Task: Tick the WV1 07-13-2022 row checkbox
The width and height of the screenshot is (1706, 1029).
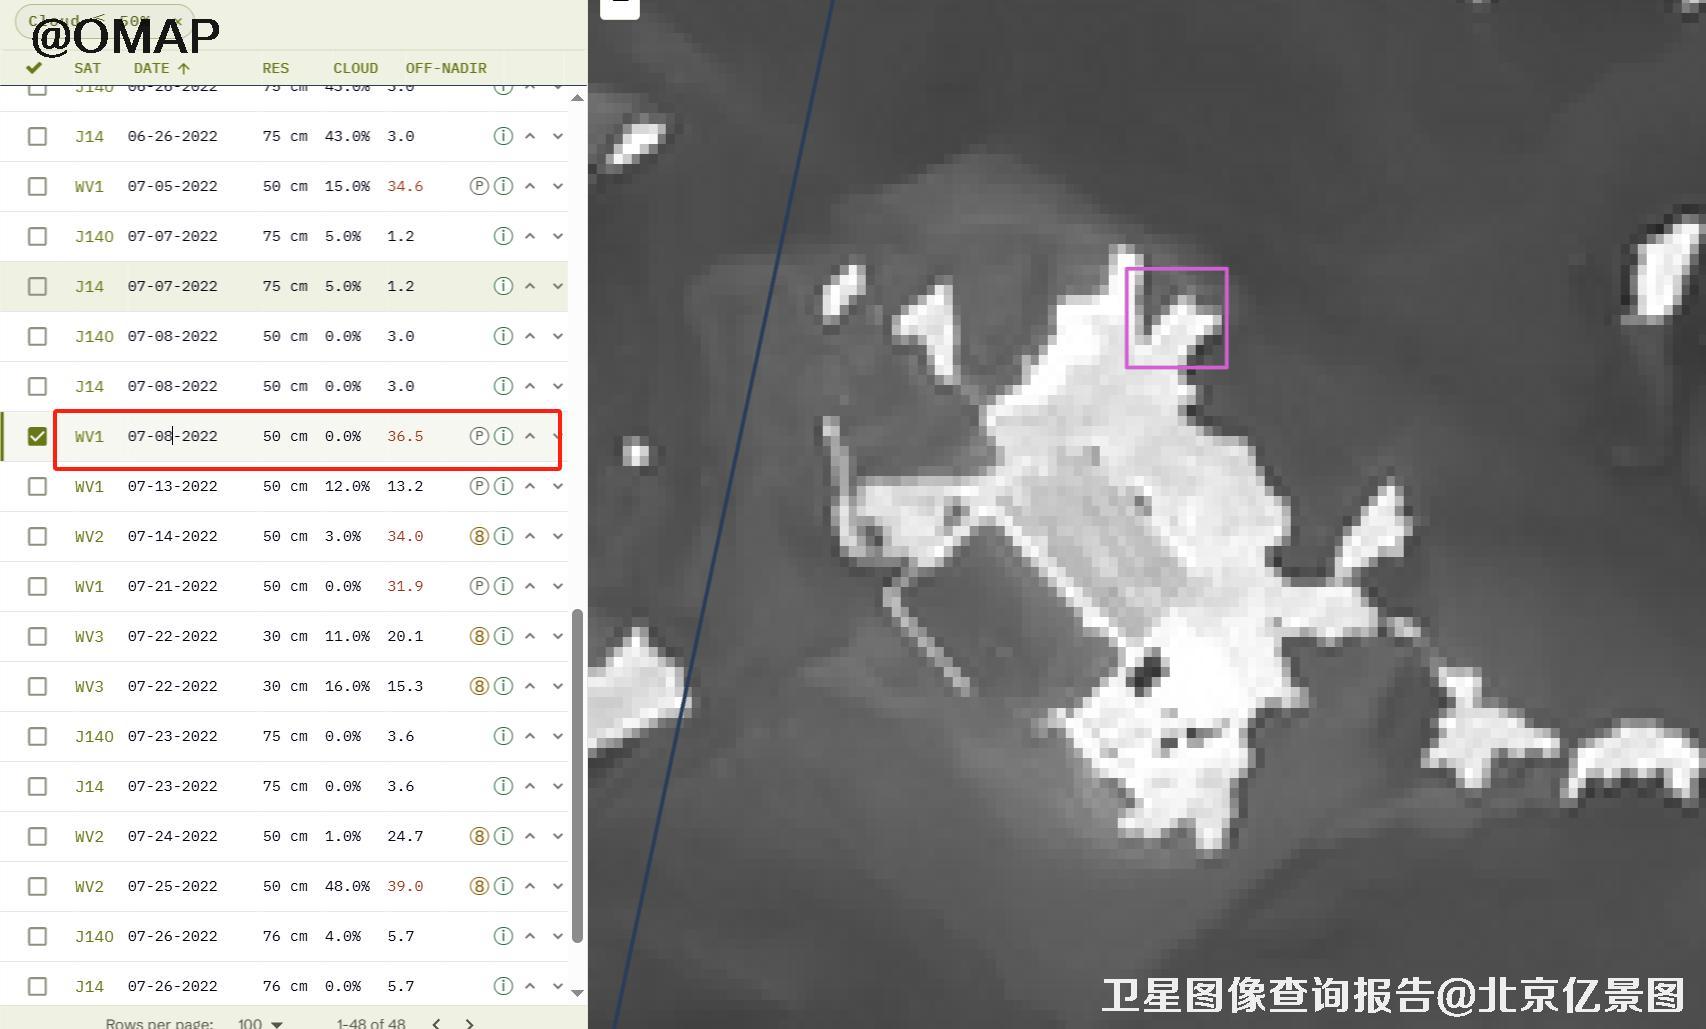Action: pyautogui.click(x=37, y=486)
